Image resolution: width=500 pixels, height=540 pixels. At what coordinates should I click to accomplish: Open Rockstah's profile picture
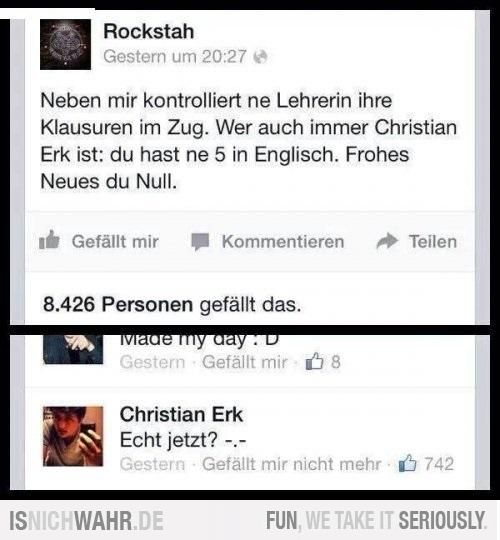pyautogui.click(x=65, y=44)
